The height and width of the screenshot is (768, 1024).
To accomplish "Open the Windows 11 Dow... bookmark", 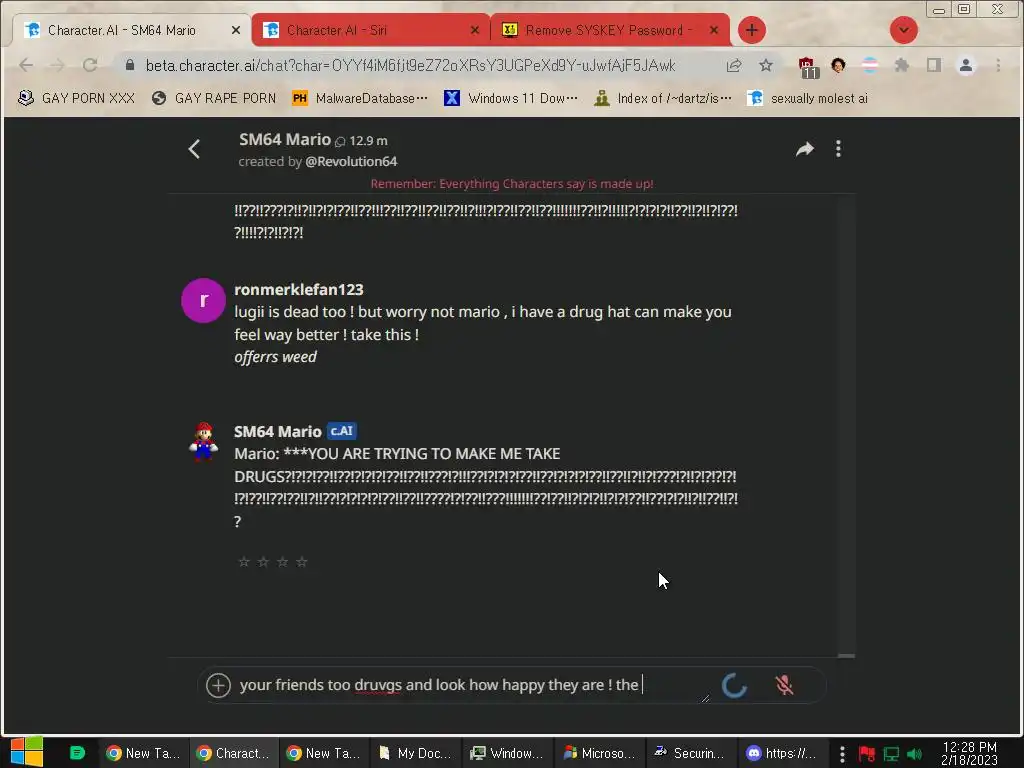I will pyautogui.click(x=511, y=98).
